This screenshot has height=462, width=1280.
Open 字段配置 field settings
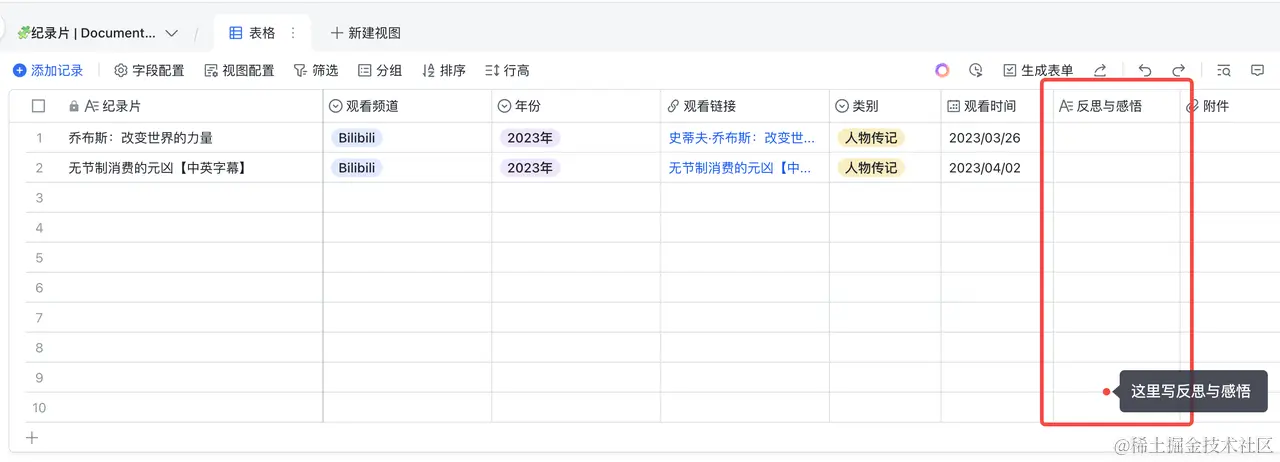[150, 70]
